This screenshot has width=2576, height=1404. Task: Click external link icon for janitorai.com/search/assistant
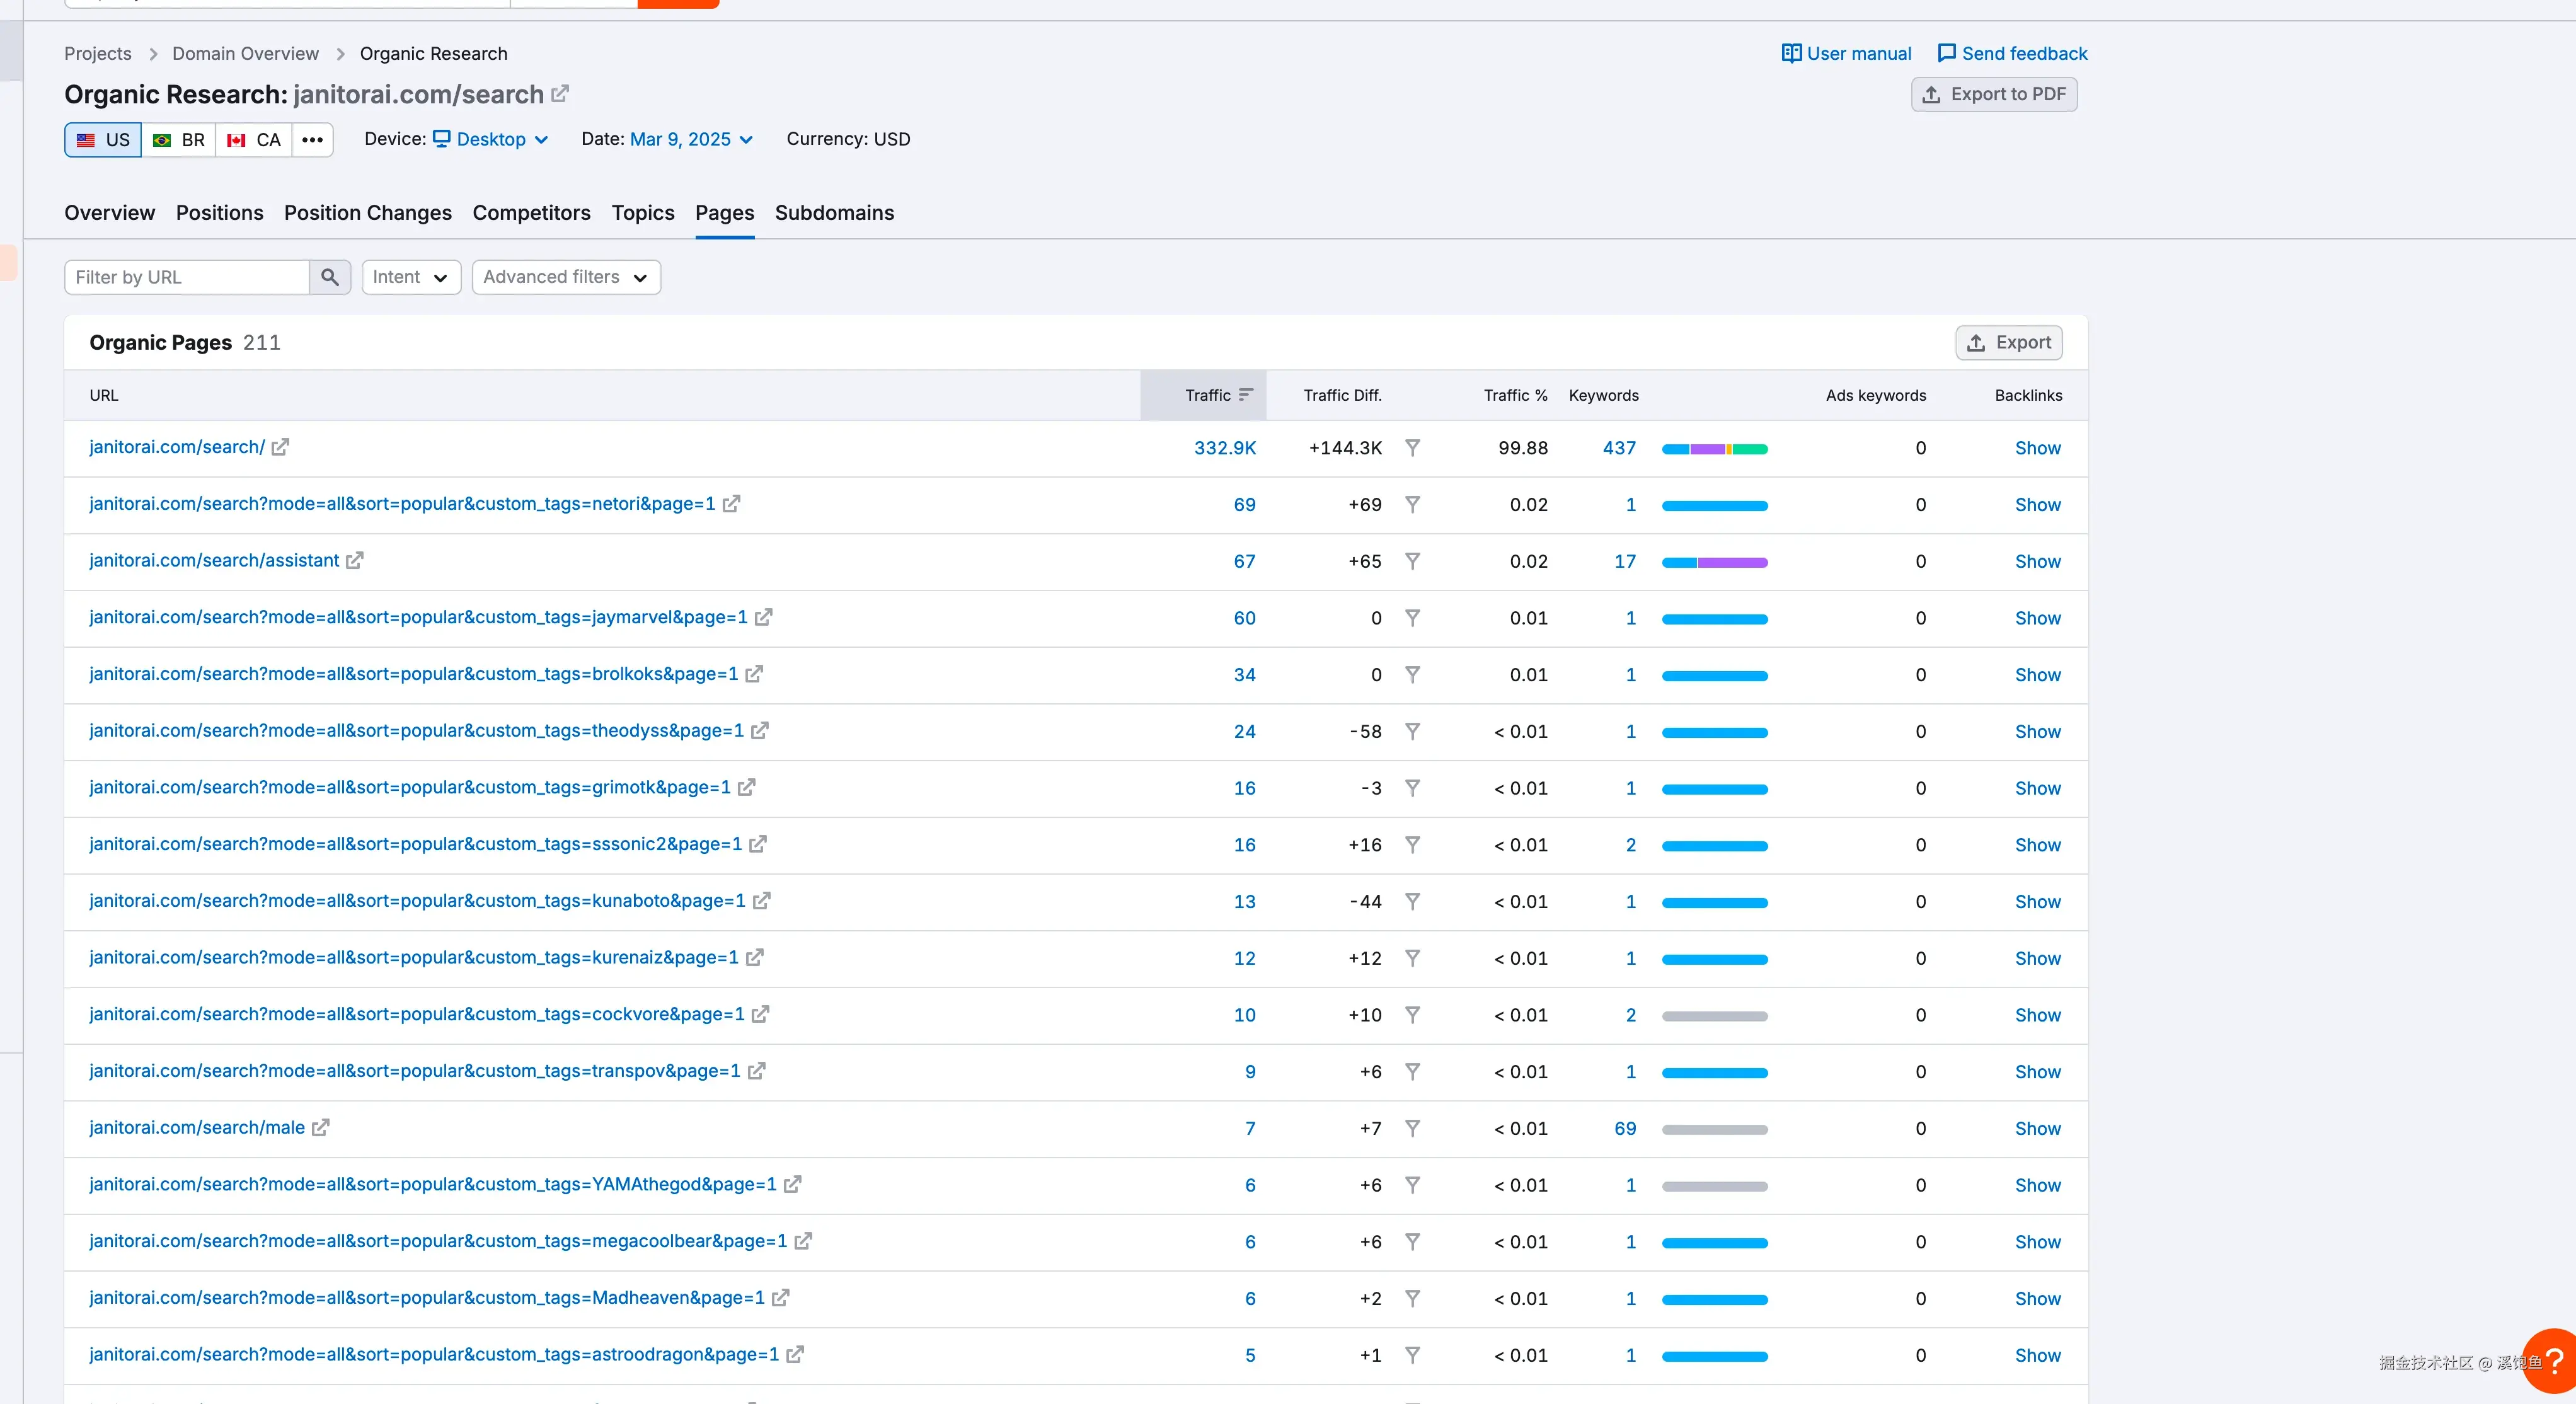(355, 561)
